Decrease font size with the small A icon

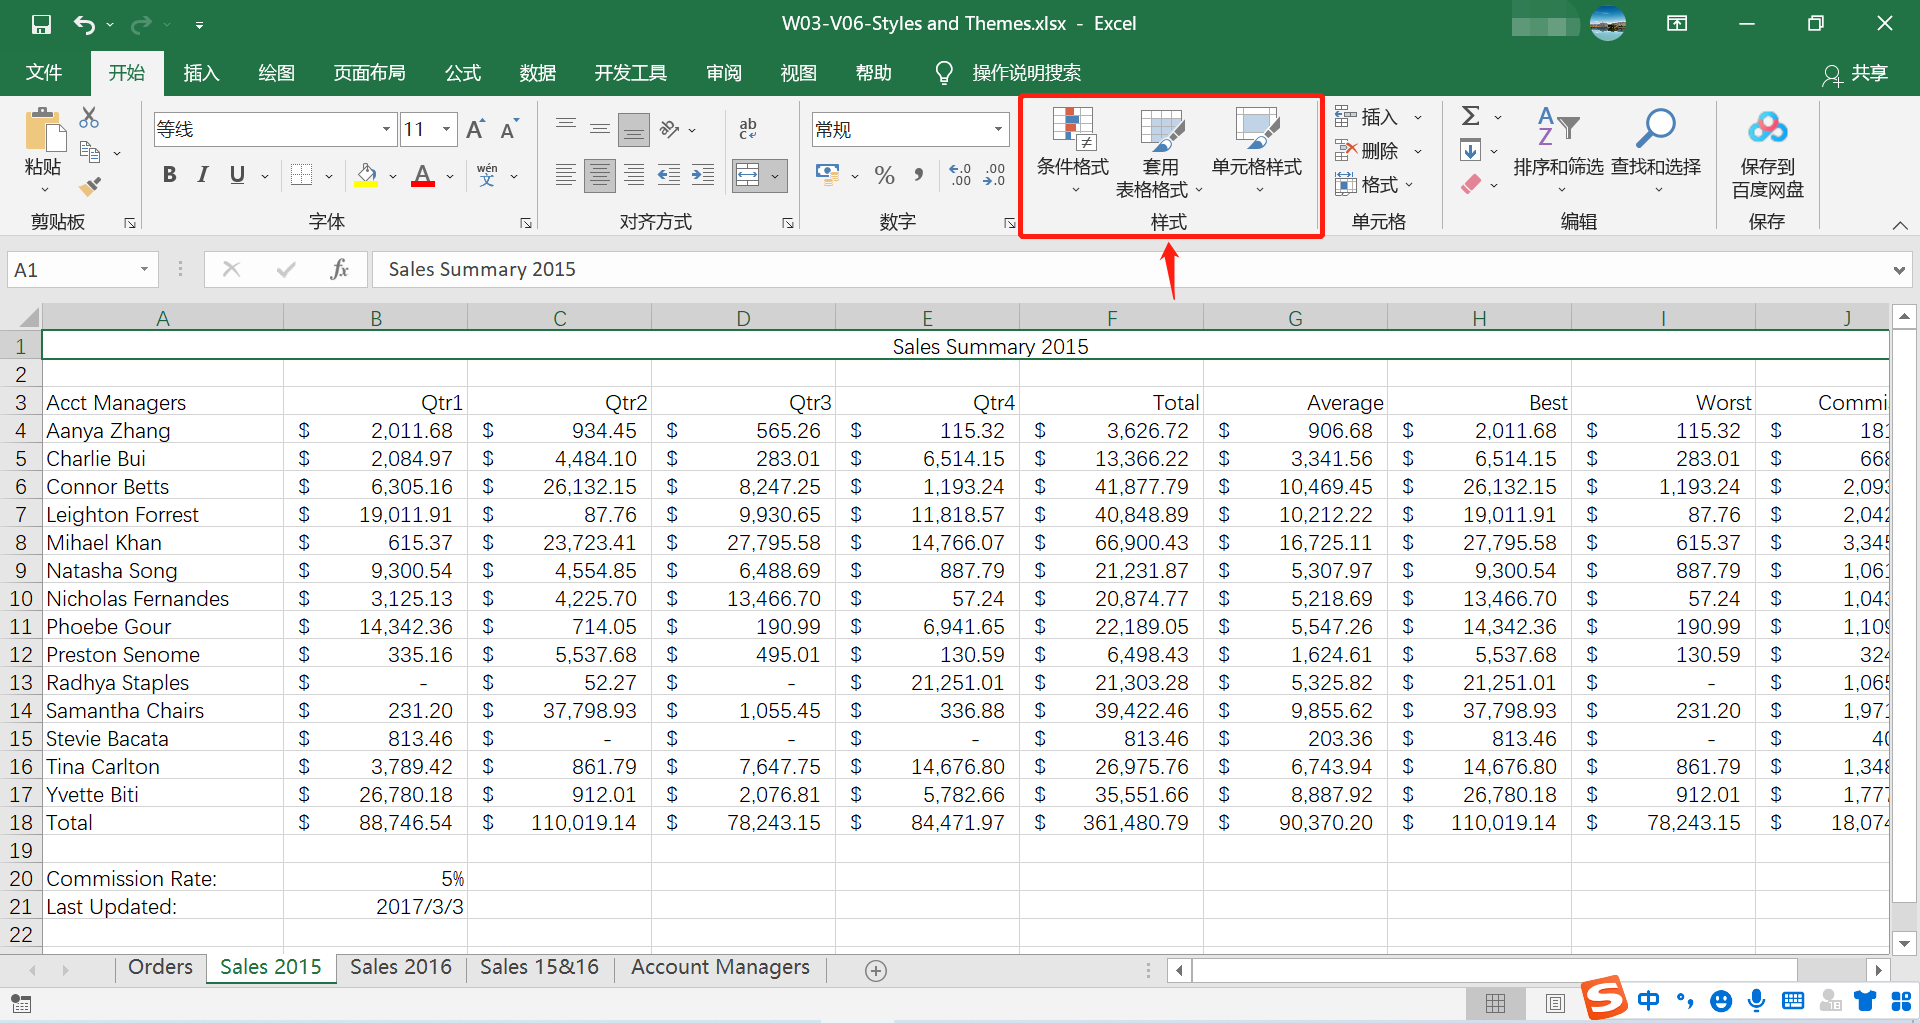[x=509, y=129]
